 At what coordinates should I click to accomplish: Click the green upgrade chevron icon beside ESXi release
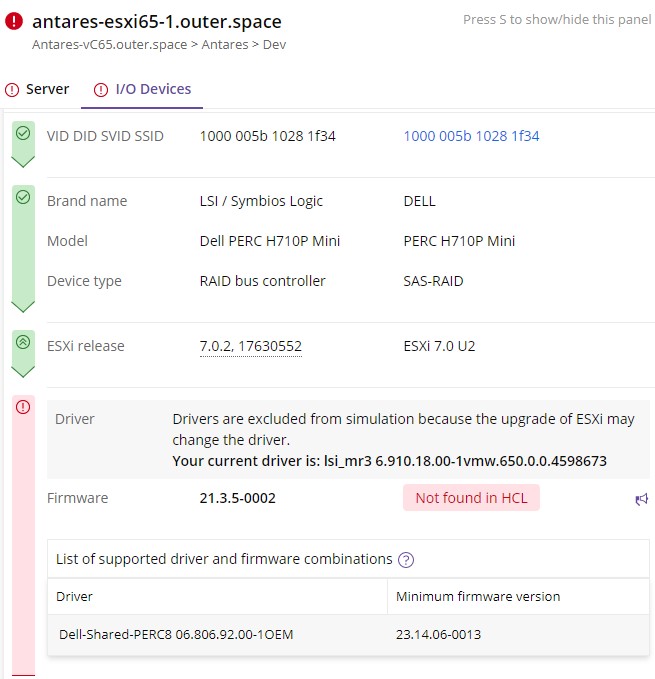[x=23, y=342]
